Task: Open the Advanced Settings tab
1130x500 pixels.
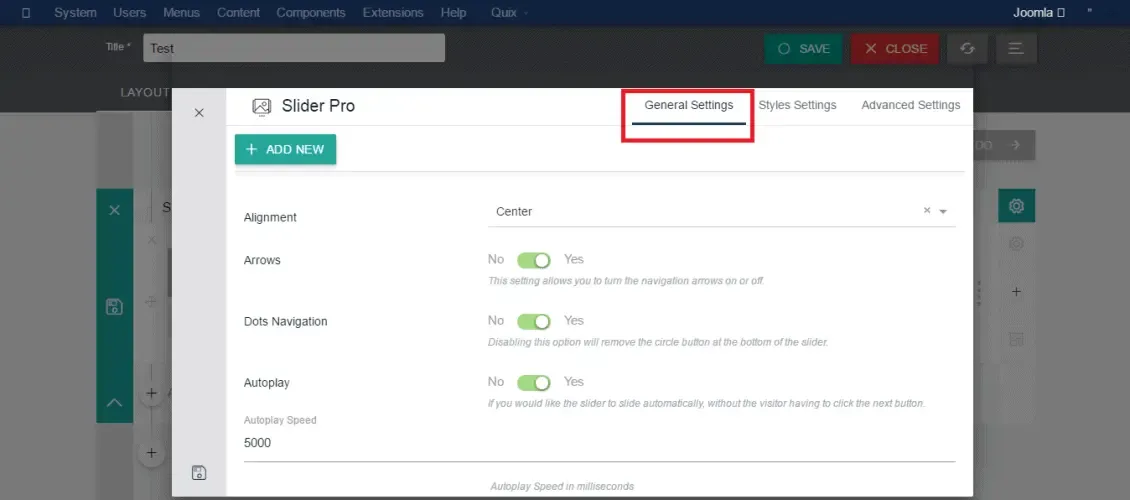Action: click(x=911, y=105)
